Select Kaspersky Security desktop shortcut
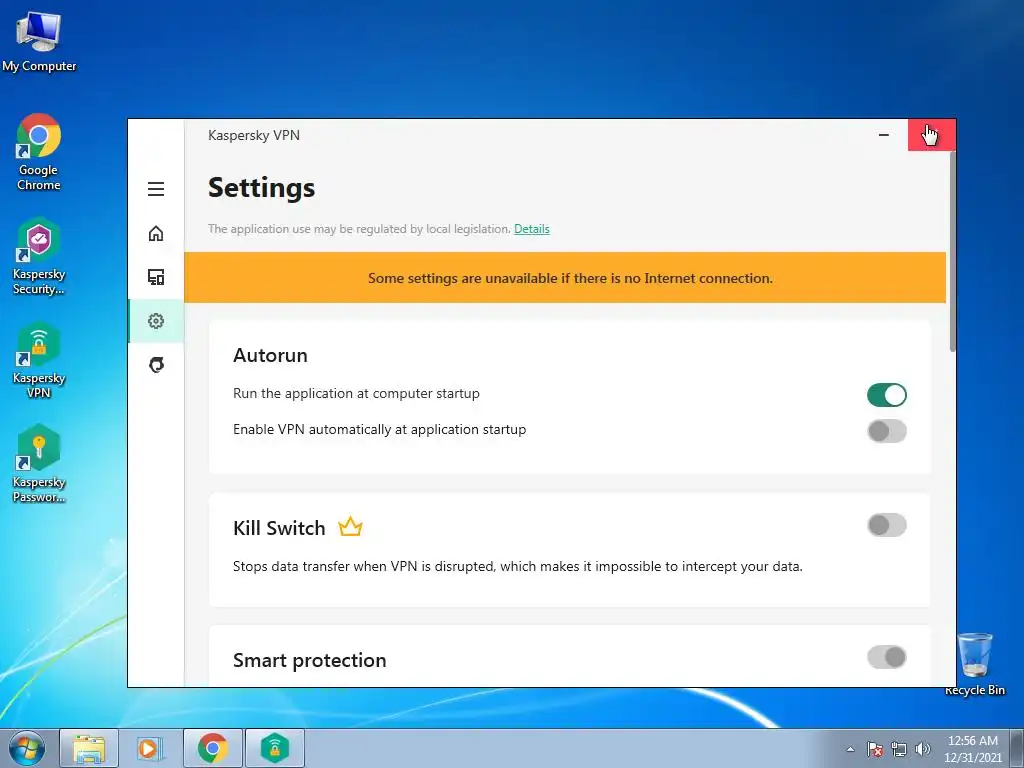 [39, 257]
